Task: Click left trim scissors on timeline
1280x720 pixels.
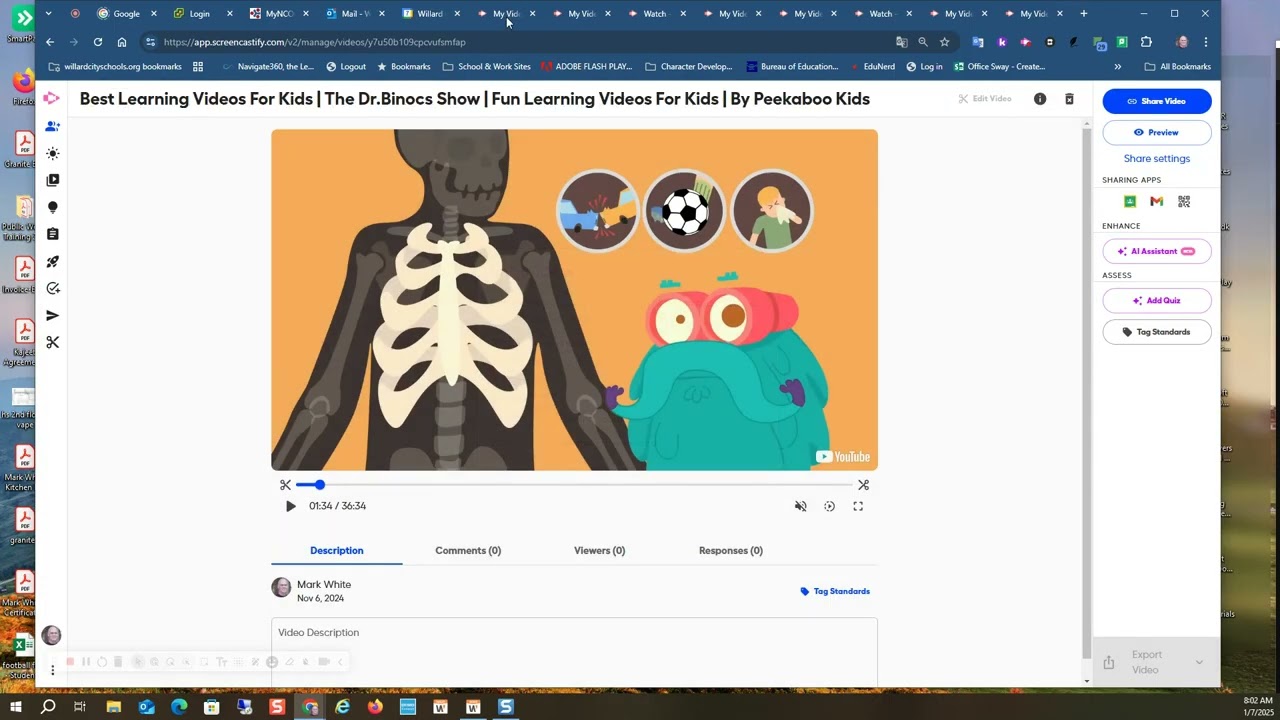Action: tap(285, 485)
